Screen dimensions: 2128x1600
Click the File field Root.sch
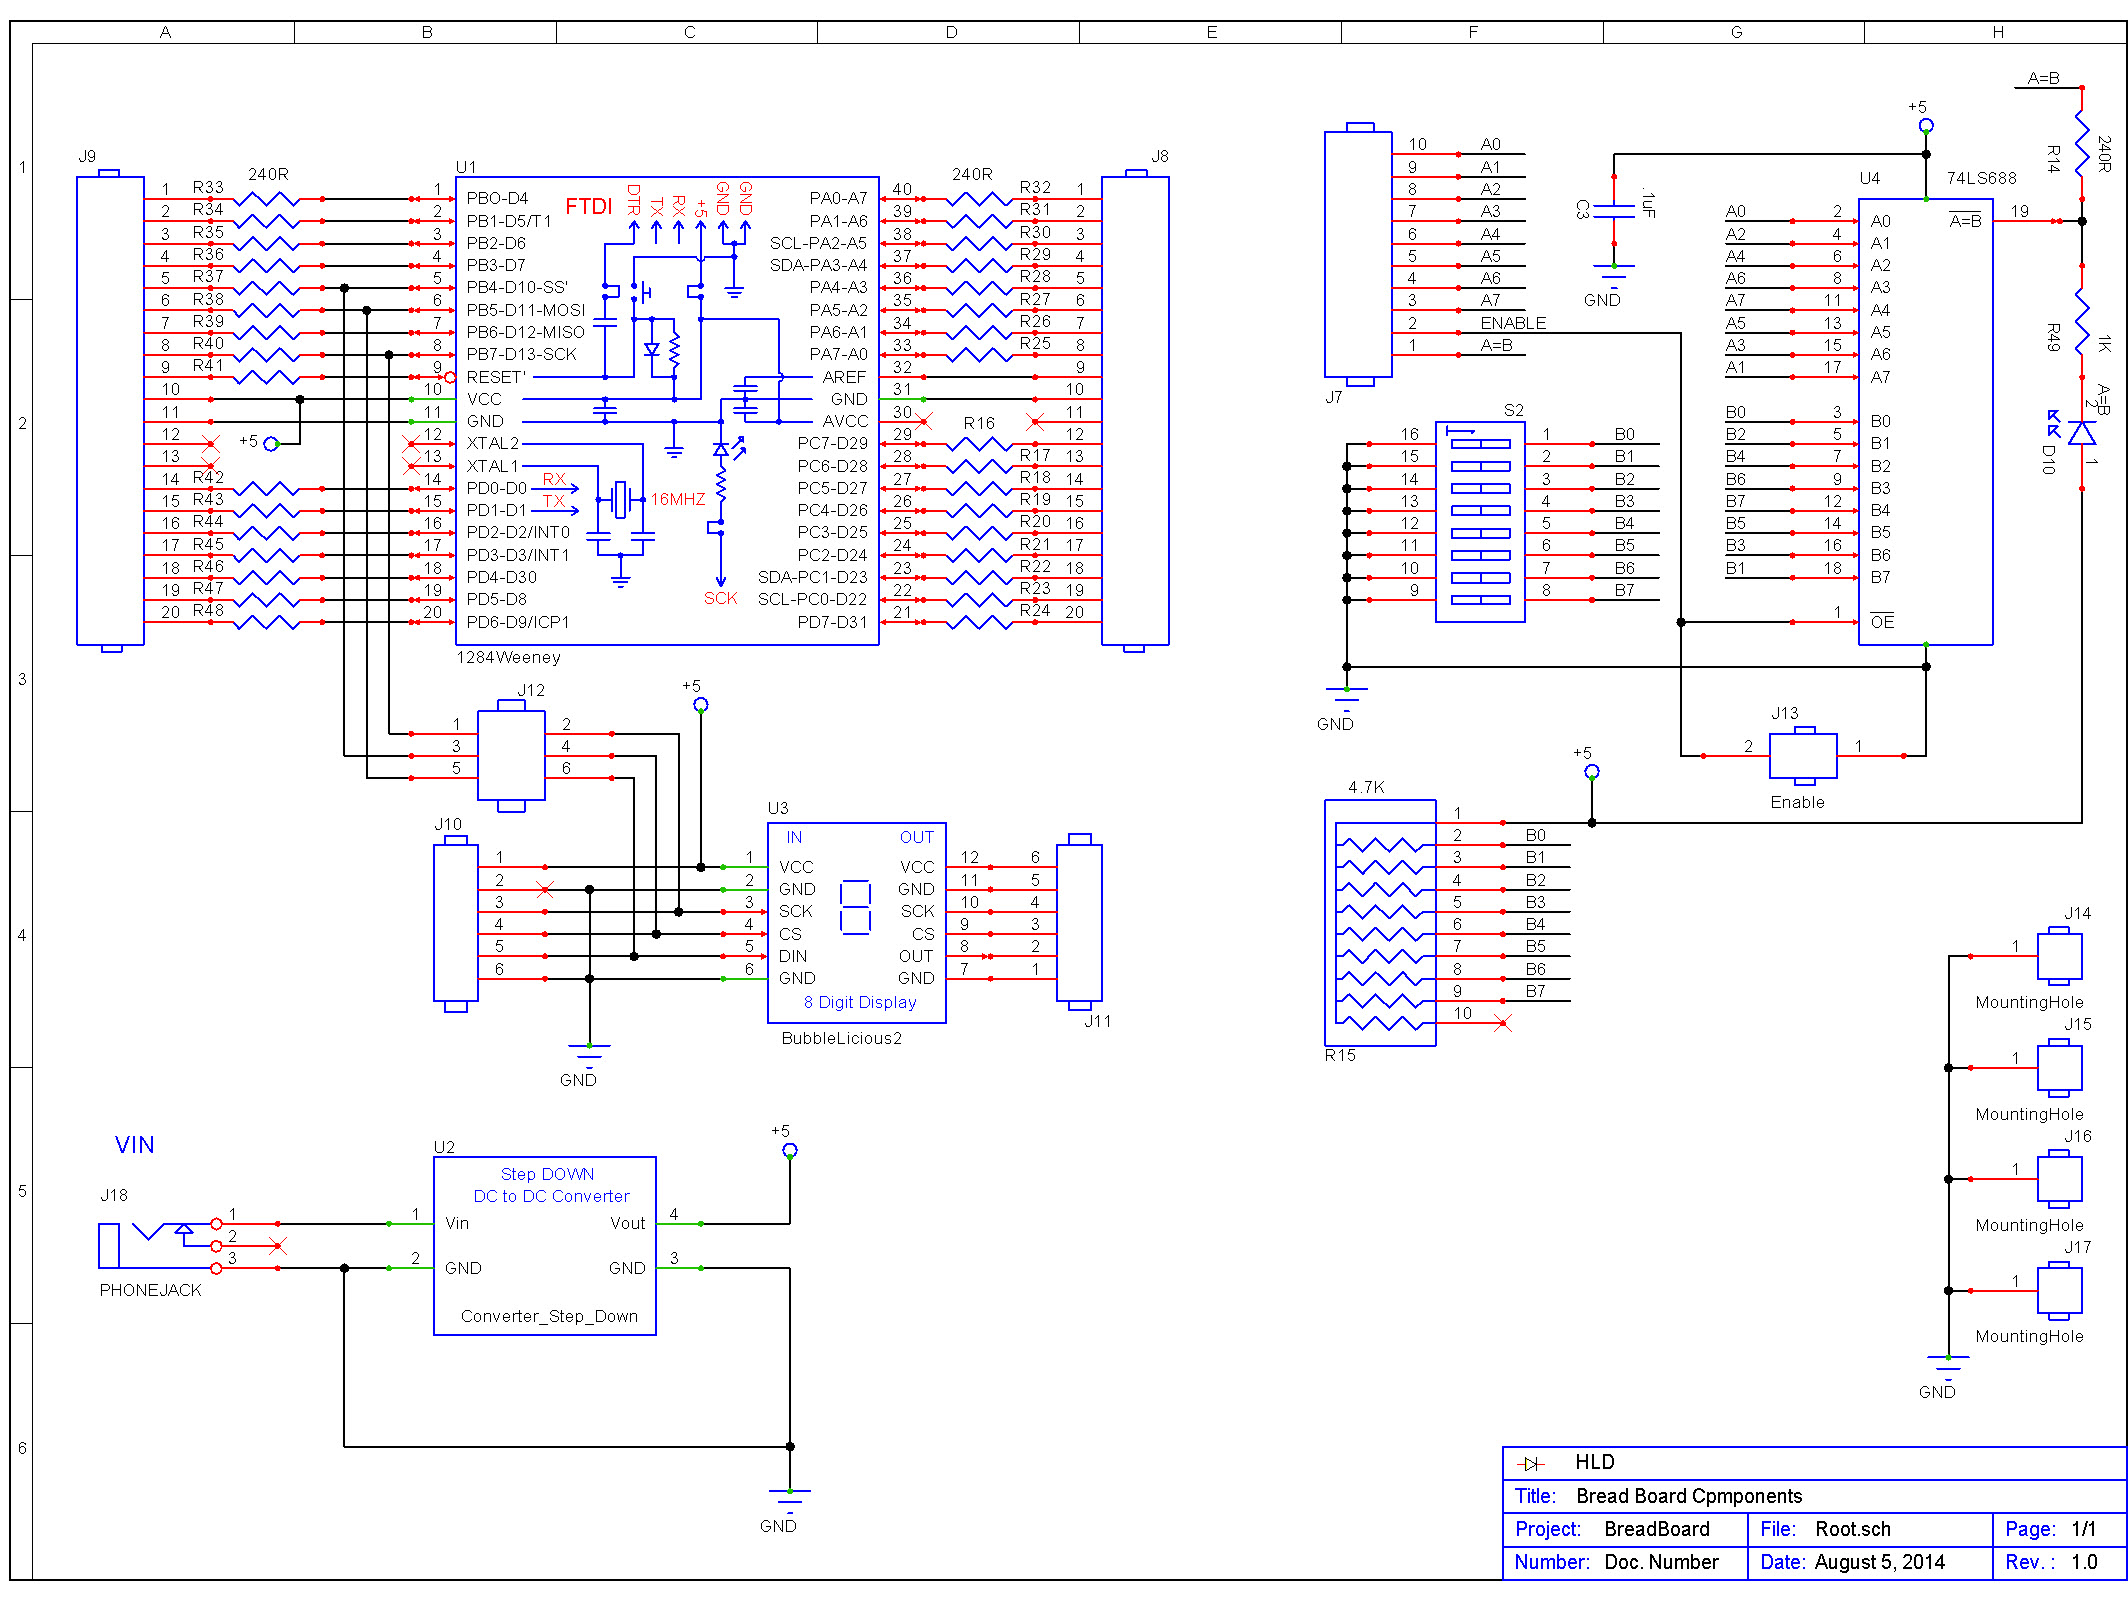click(1852, 1529)
